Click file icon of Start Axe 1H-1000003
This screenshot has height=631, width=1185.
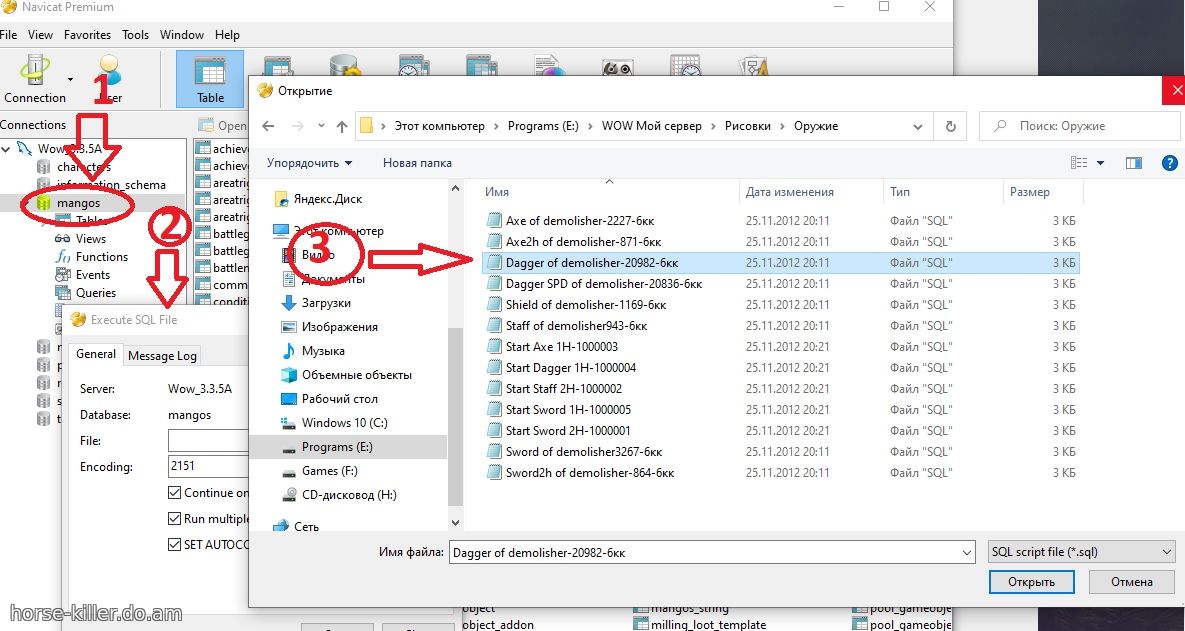[494, 347]
